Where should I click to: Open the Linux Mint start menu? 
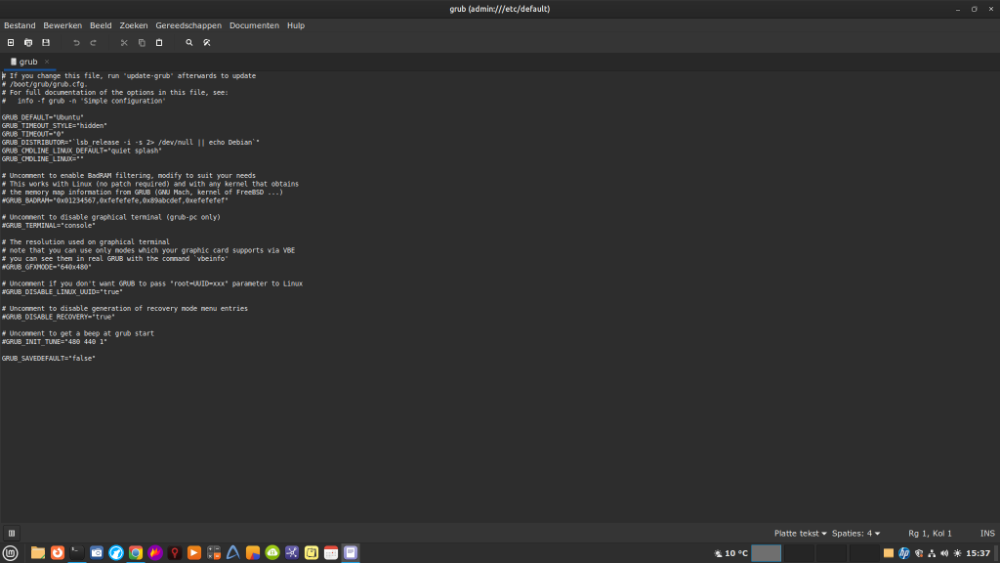[x=11, y=553]
